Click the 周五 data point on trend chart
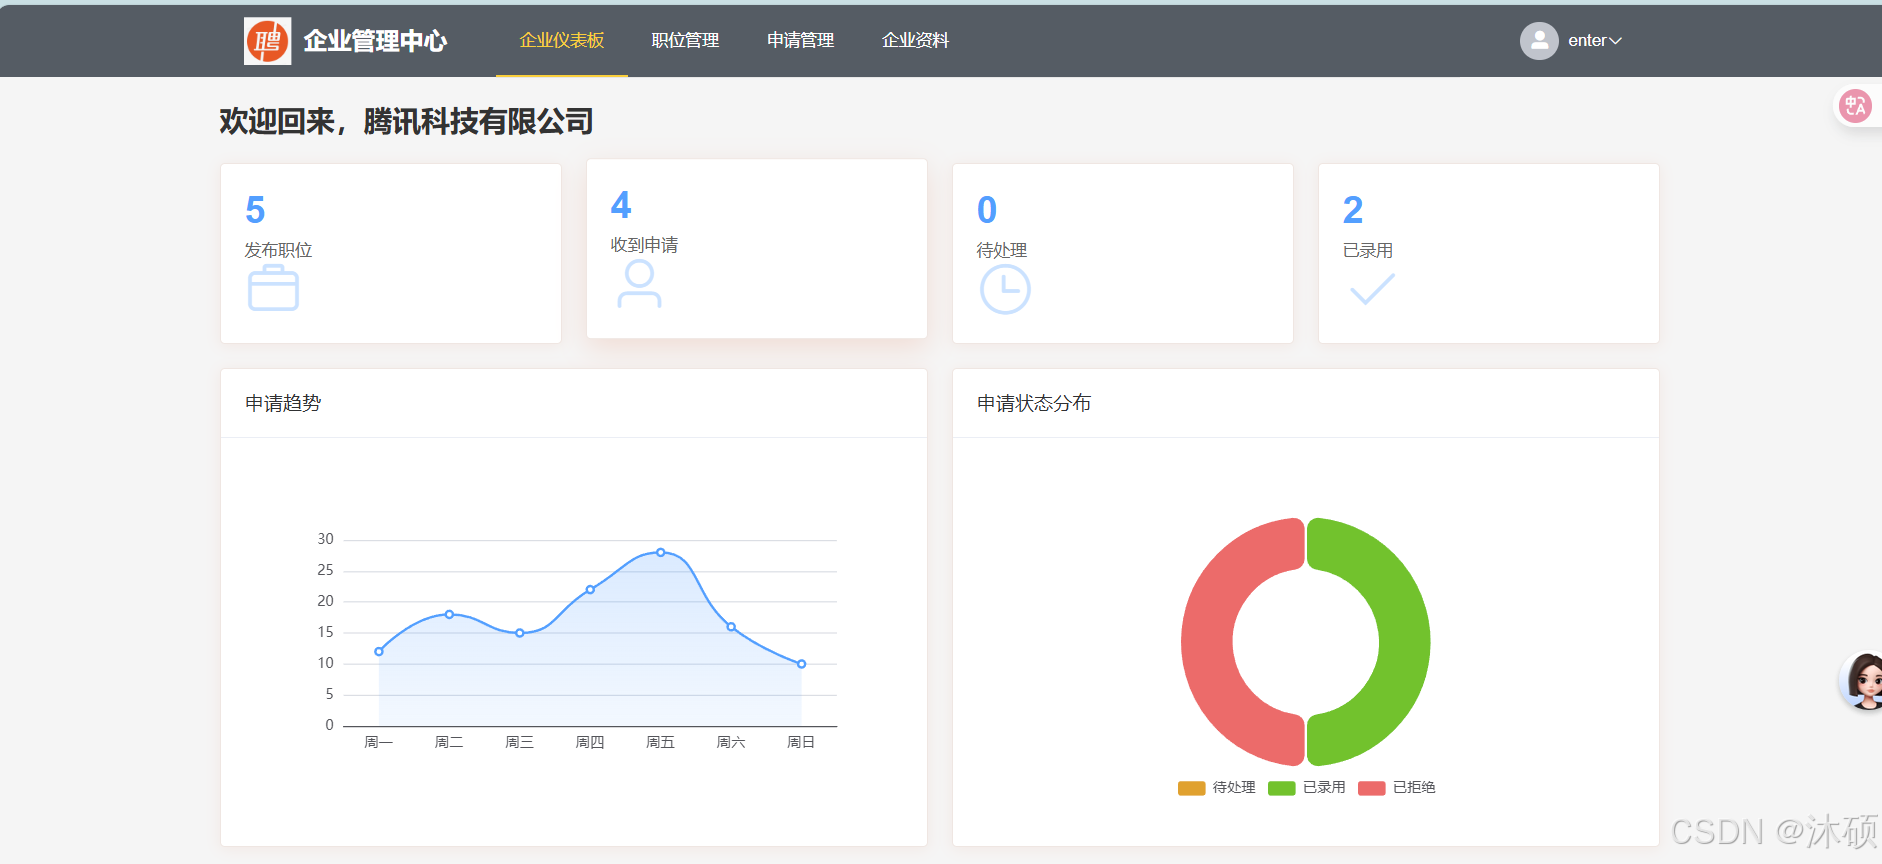Image resolution: width=1882 pixels, height=864 pixels. (x=661, y=552)
